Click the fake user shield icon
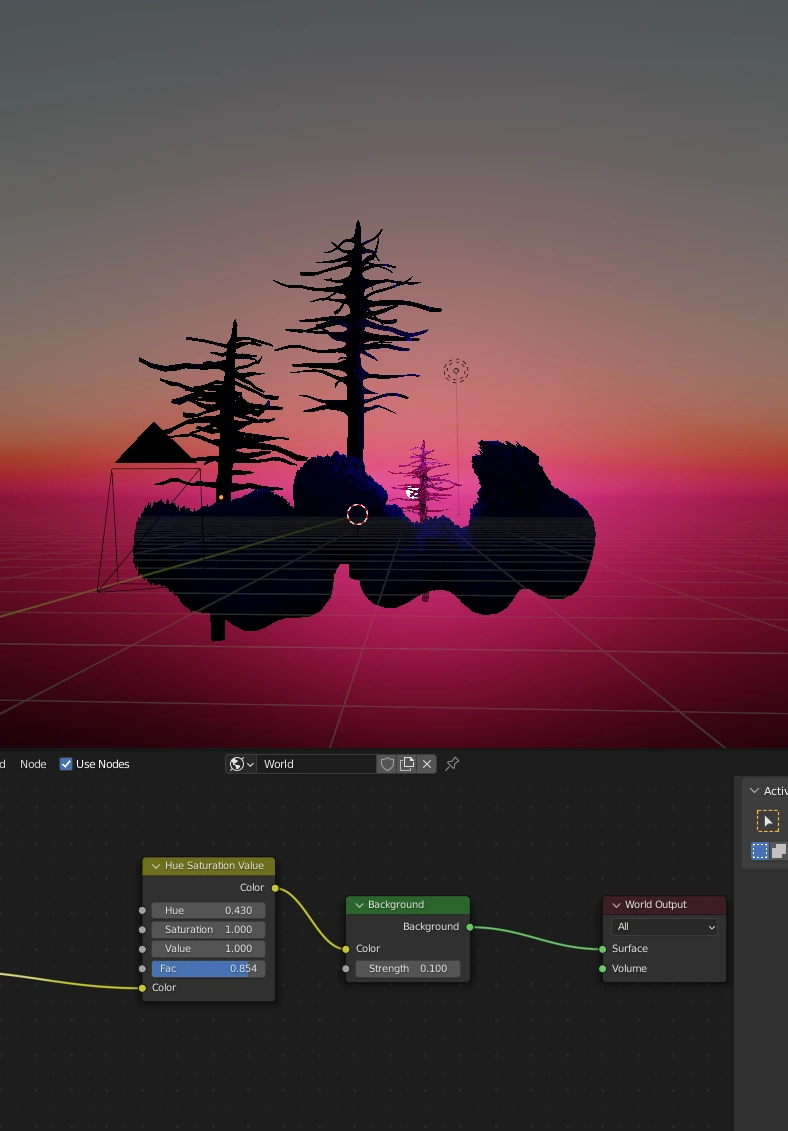 click(387, 764)
